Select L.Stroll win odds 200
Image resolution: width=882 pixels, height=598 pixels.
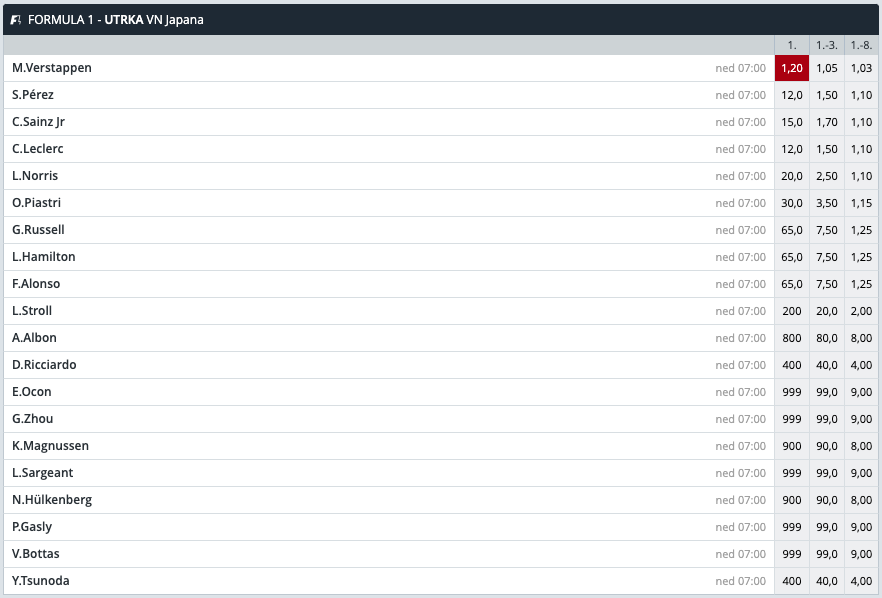coord(792,311)
